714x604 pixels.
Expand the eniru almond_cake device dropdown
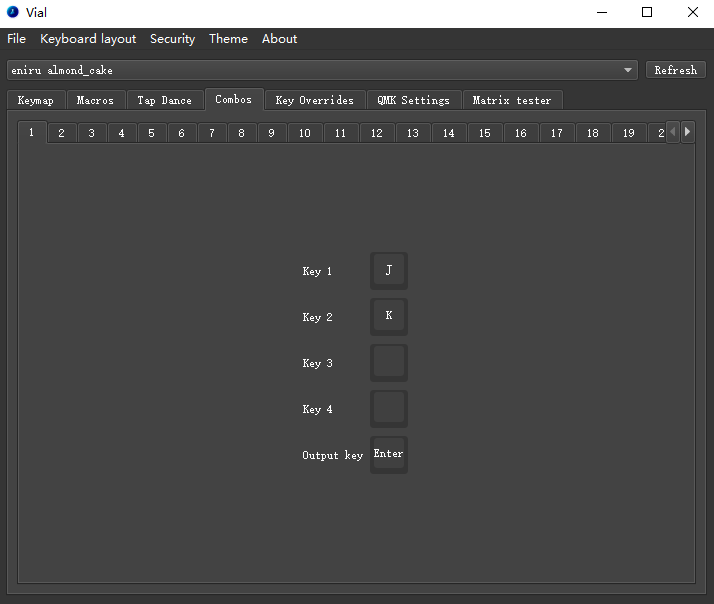click(322, 70)
